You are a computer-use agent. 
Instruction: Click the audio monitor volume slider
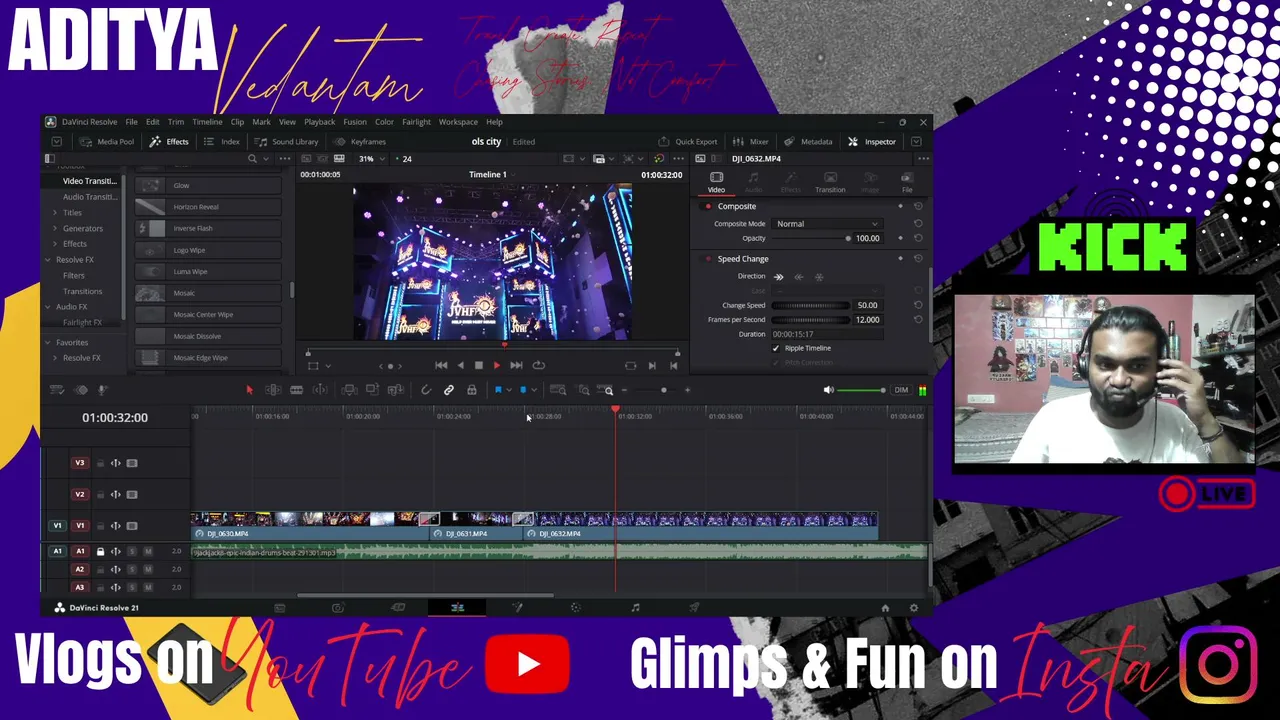click(861, 390)
